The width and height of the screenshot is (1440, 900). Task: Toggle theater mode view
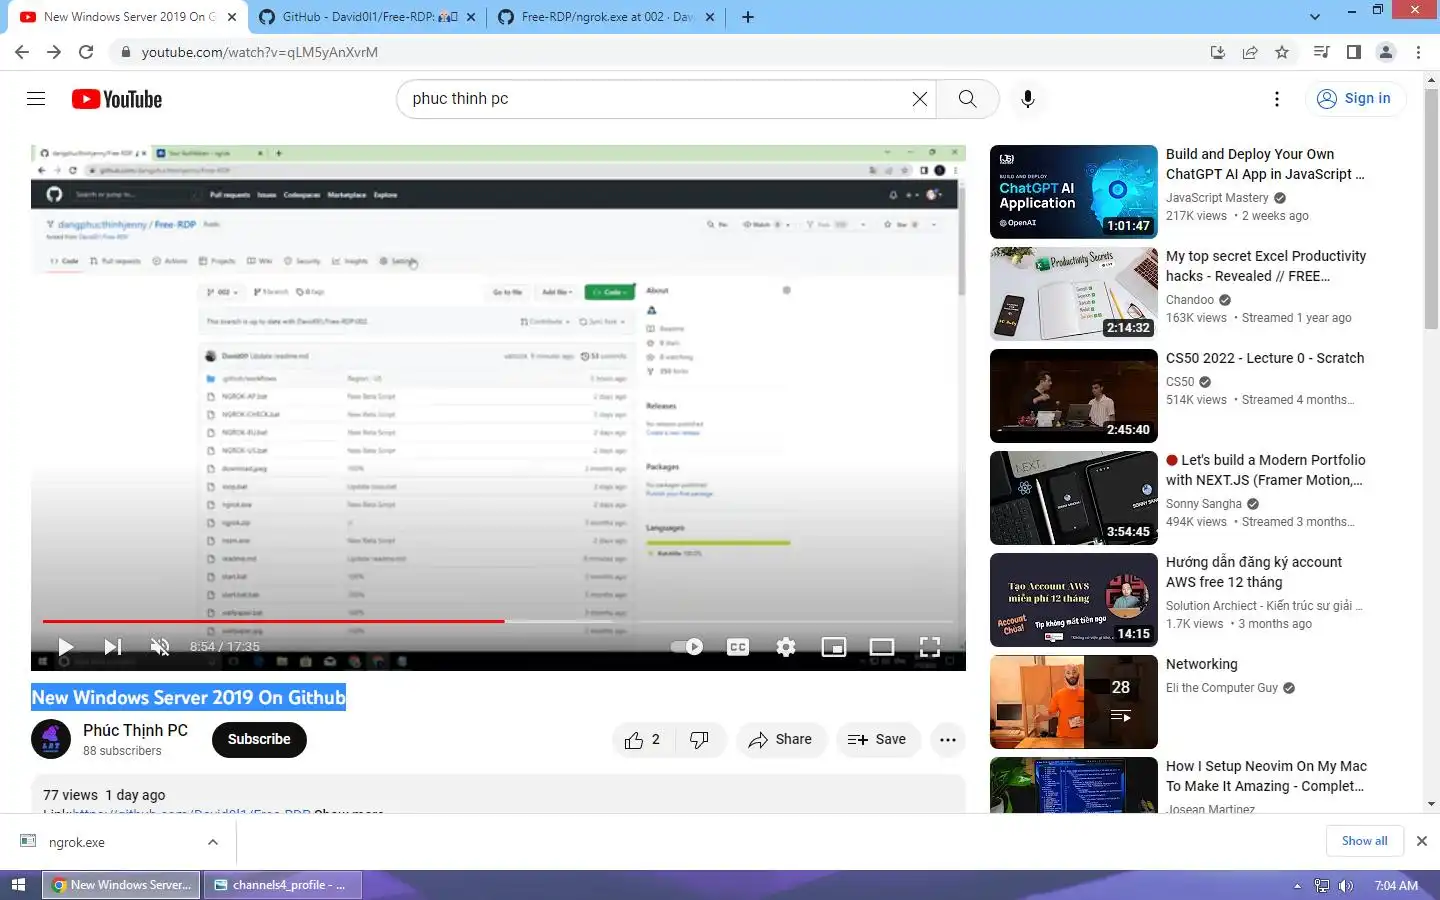click(882, 647)
